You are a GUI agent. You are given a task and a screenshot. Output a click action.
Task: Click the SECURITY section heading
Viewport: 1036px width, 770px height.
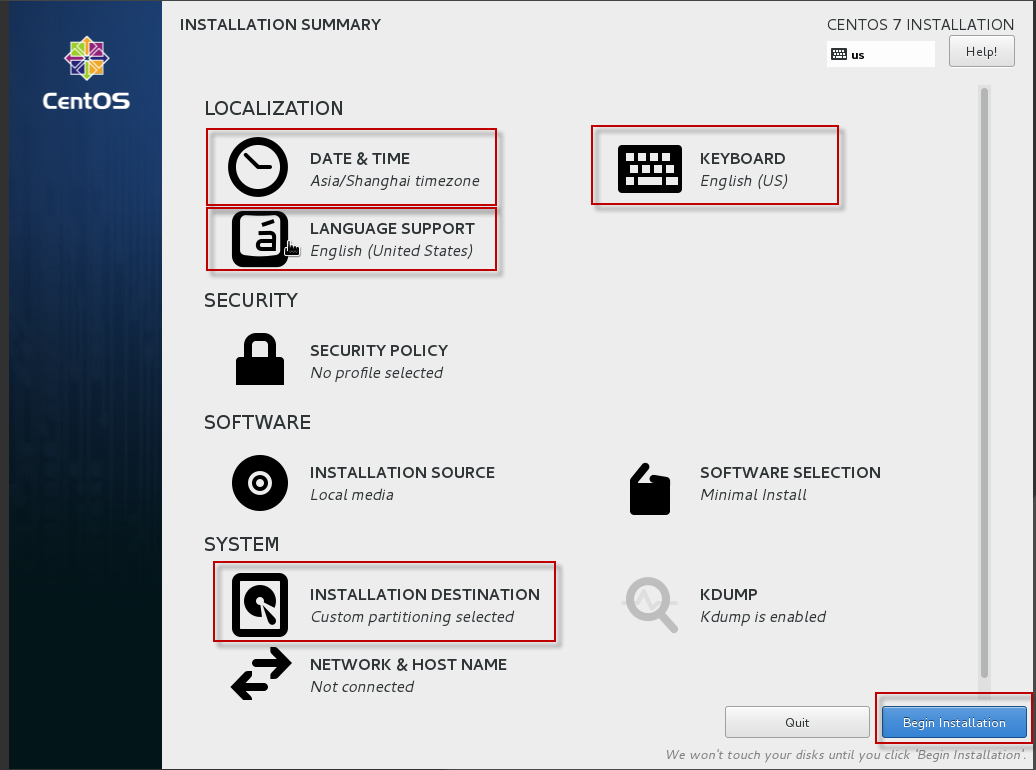coord(250,300)
